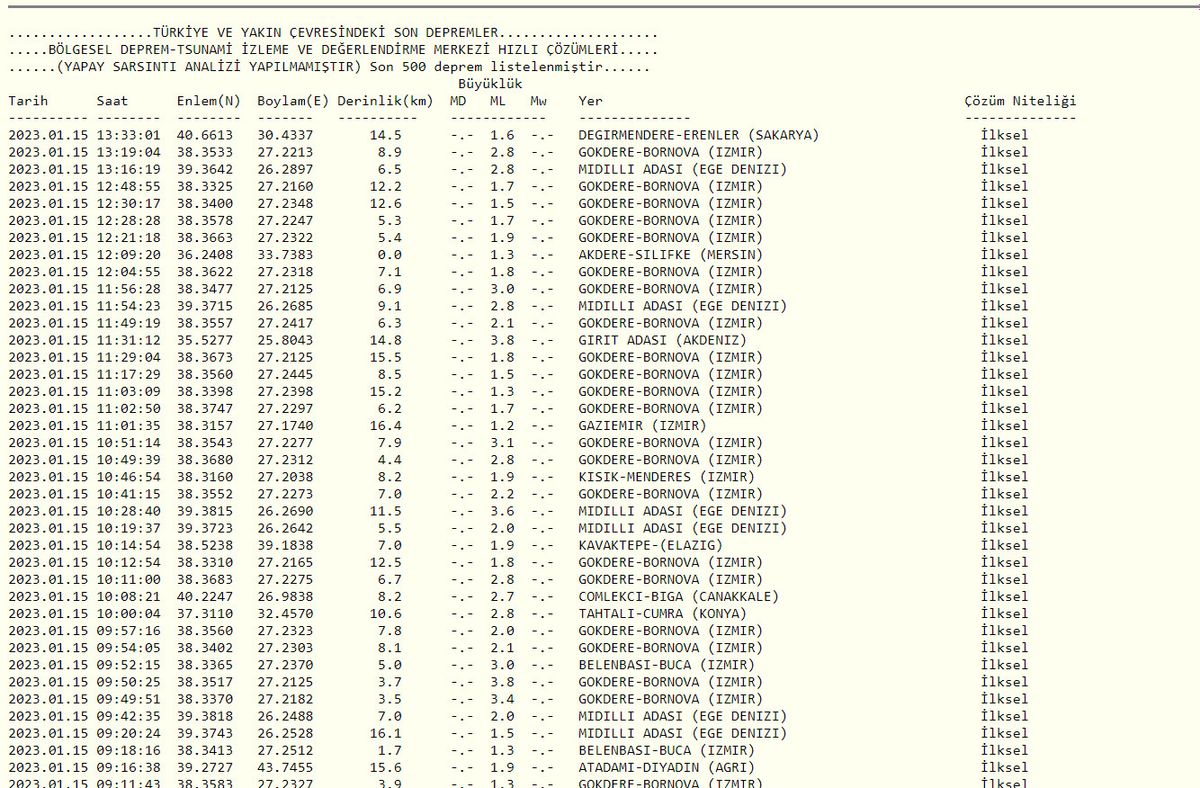Screen dimensions: 1200x788
Task: Click the Yer column header
Action: 590,101
